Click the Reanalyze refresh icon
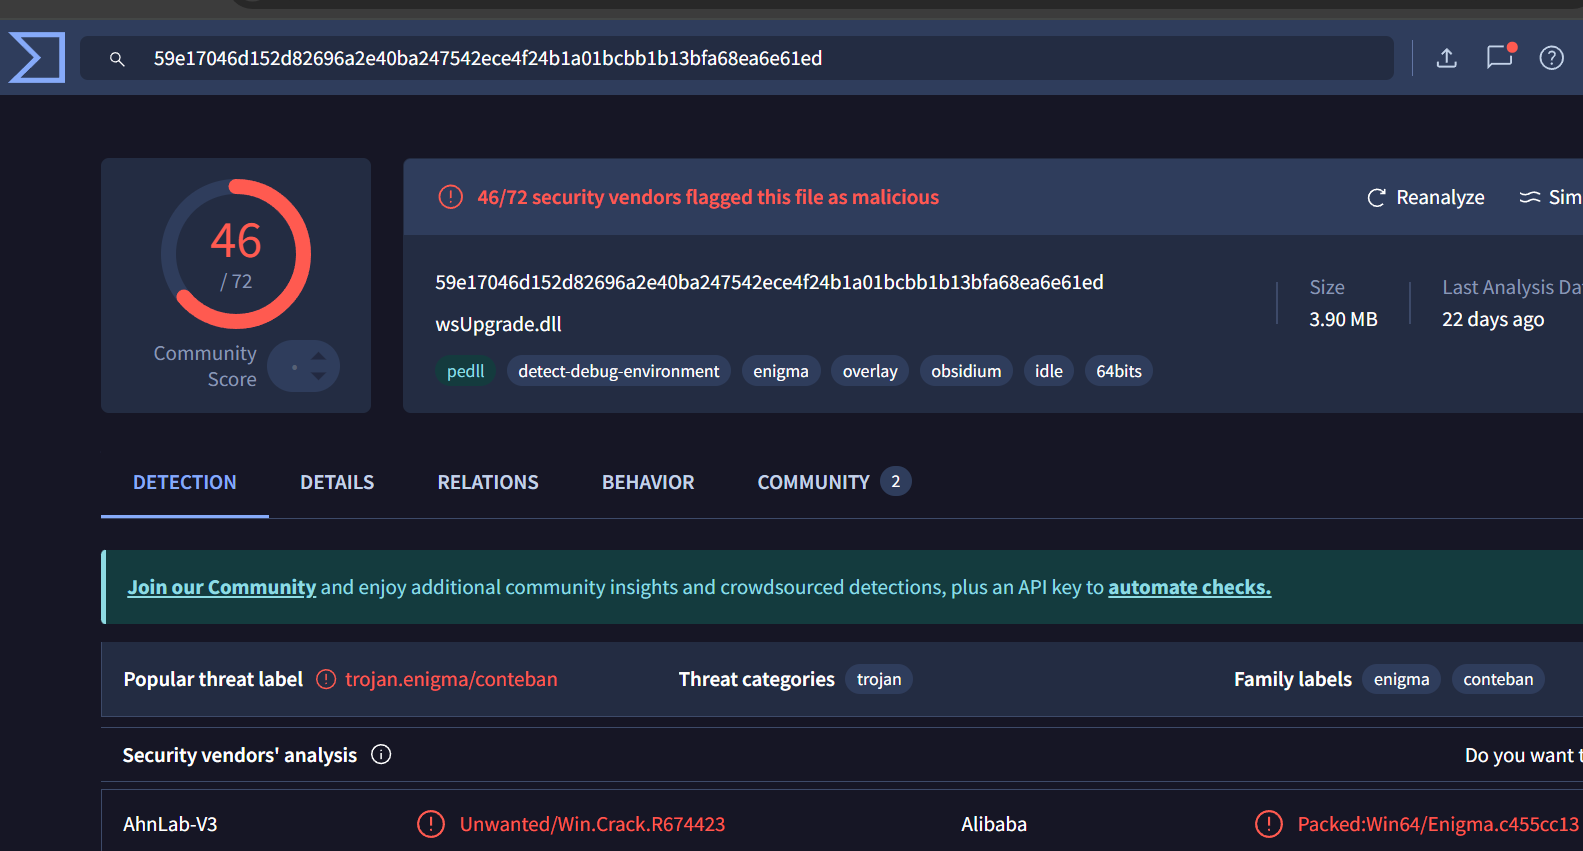1583x851 pixels. coord(1376,198)
